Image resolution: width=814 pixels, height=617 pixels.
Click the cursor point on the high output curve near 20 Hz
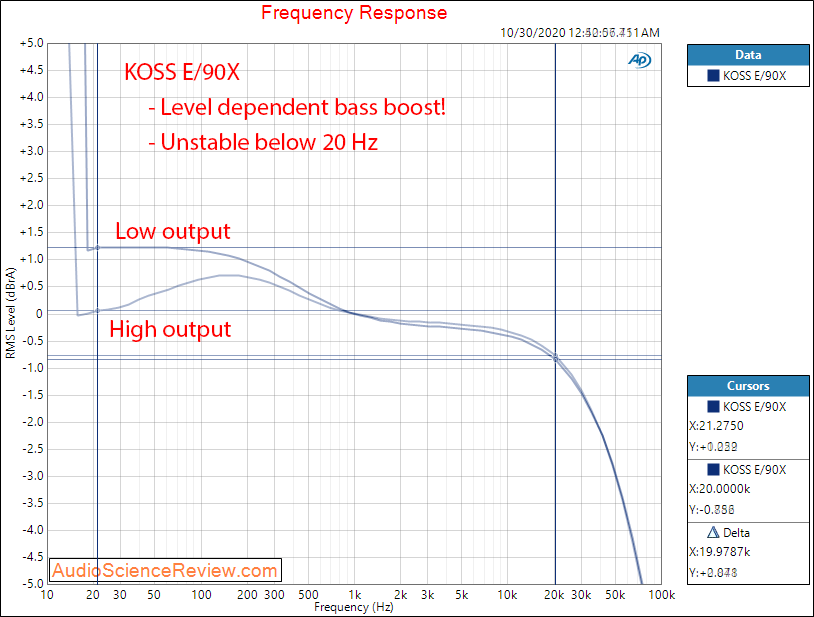point(98,311)
